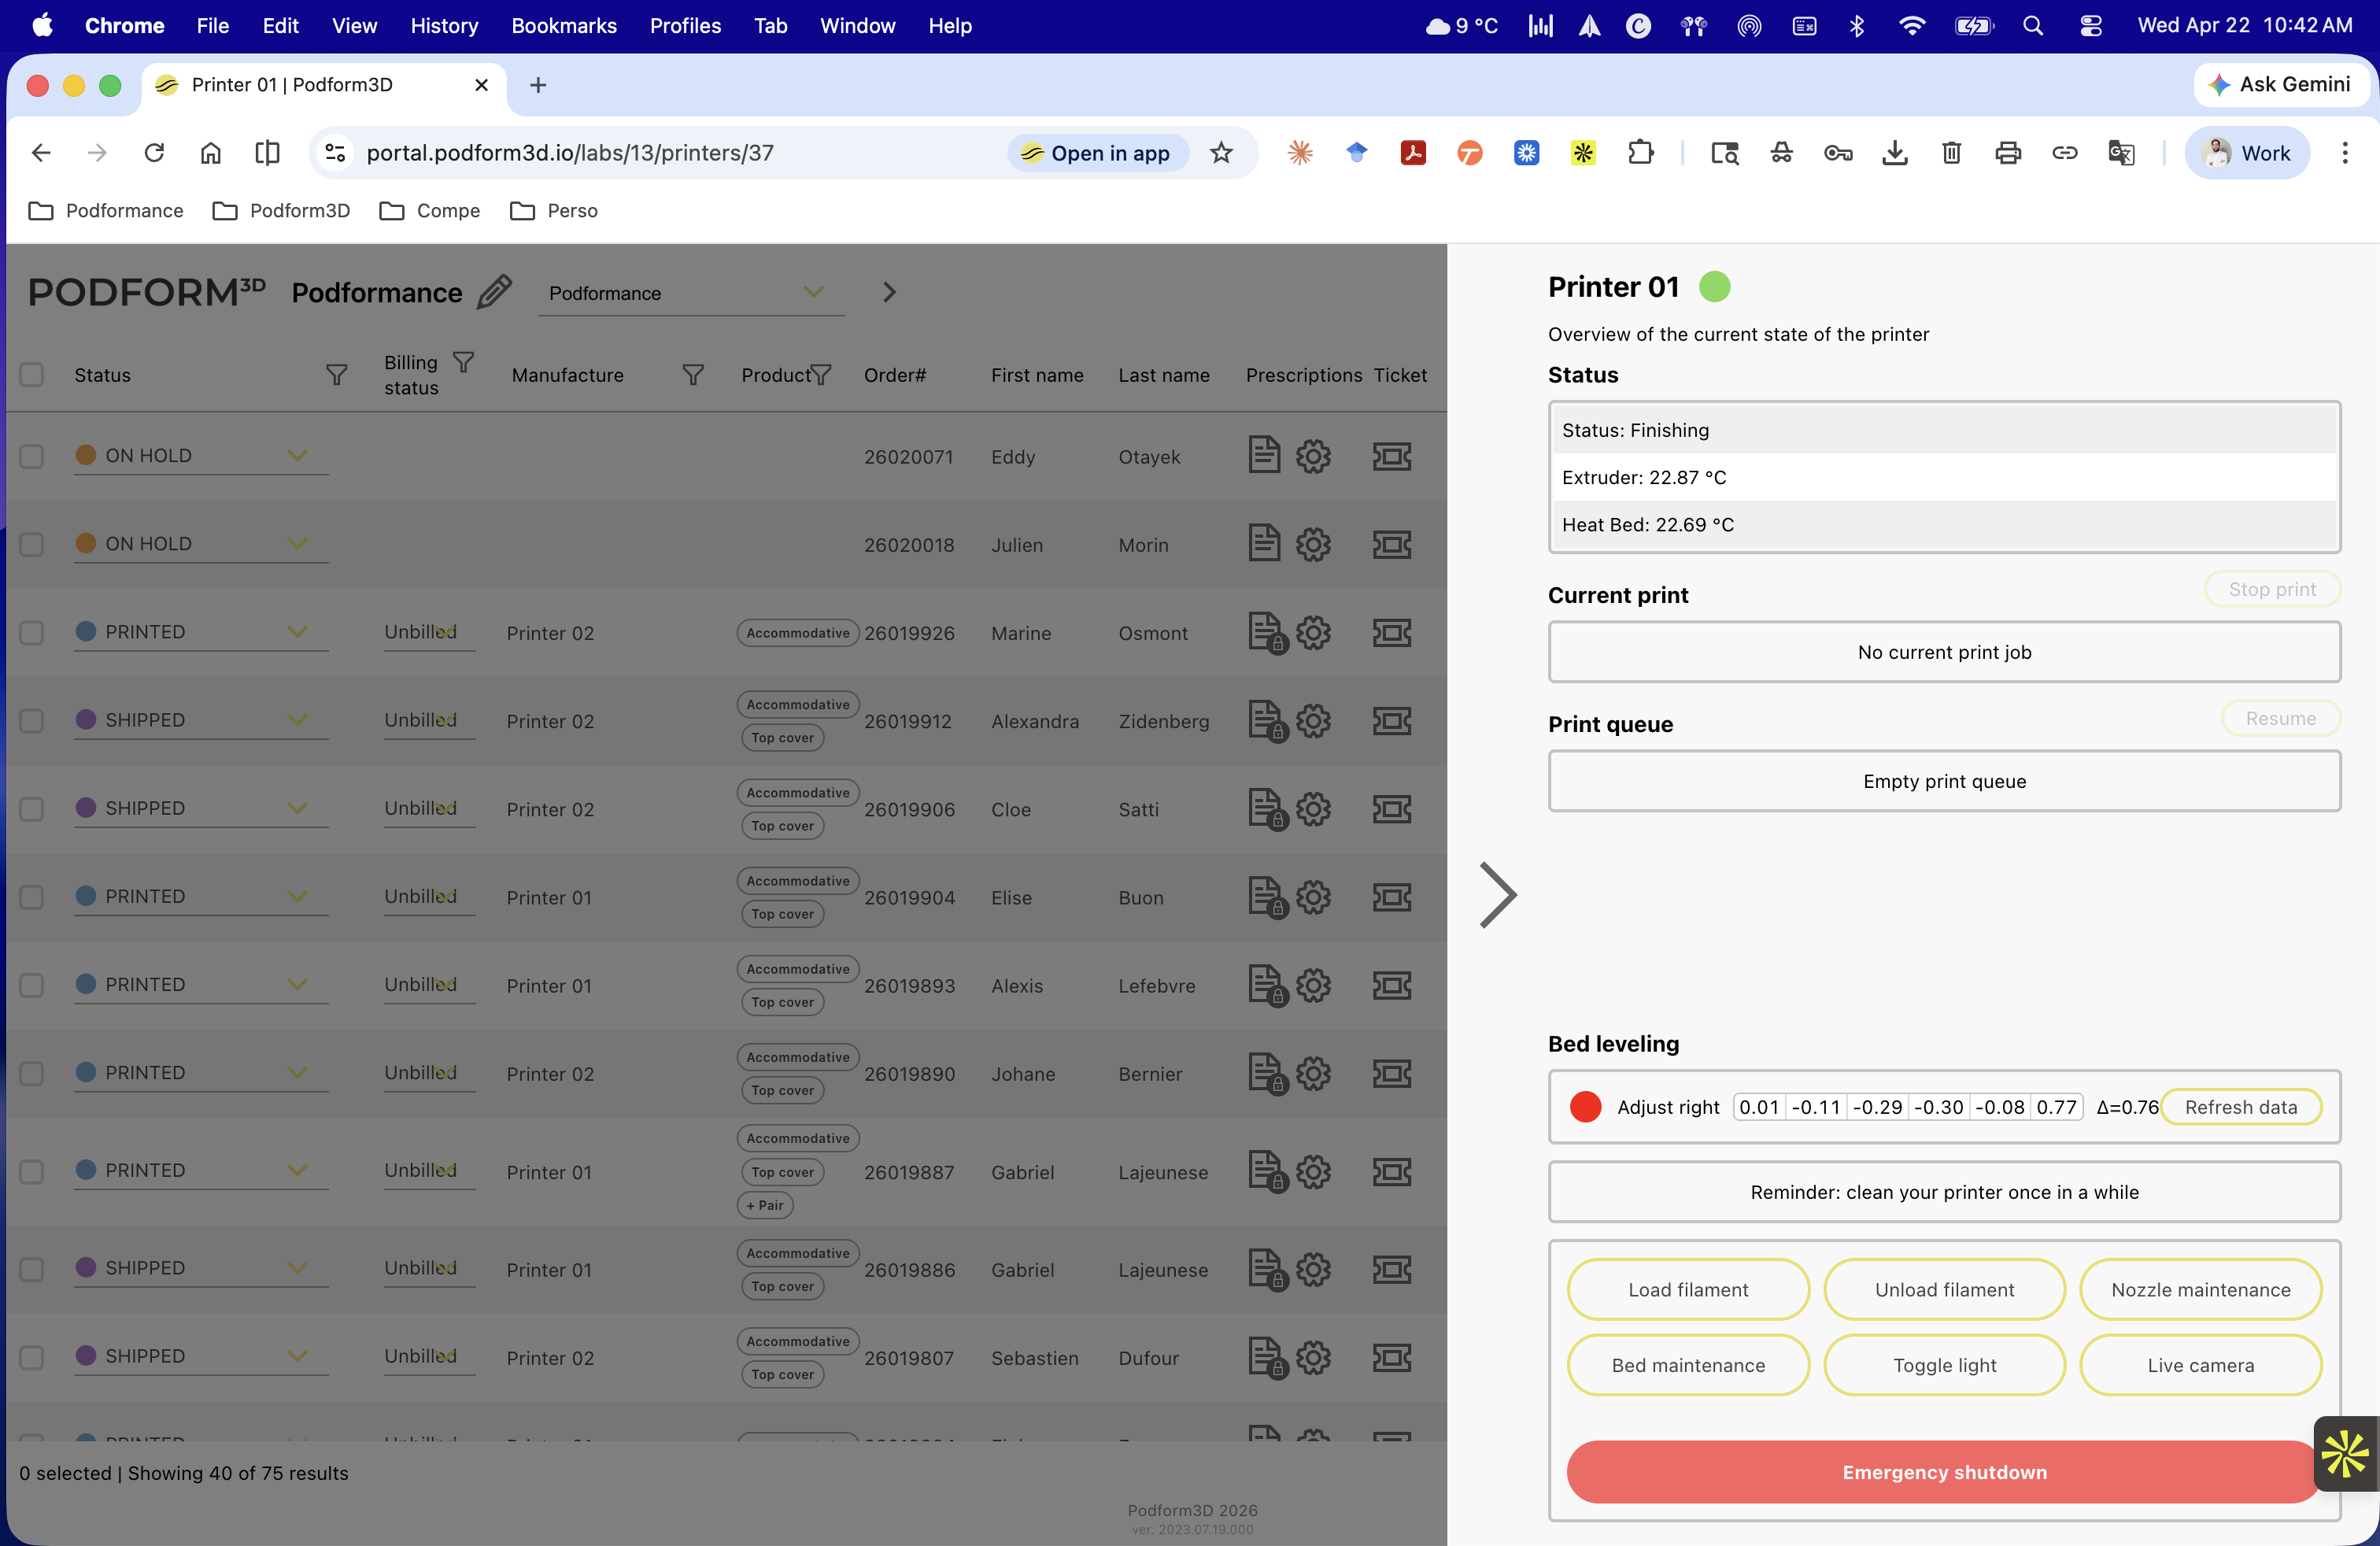Trigger Emergency shutdown
The width and height of the screenshot is (2380, 1546).
coord(1944,1472)
